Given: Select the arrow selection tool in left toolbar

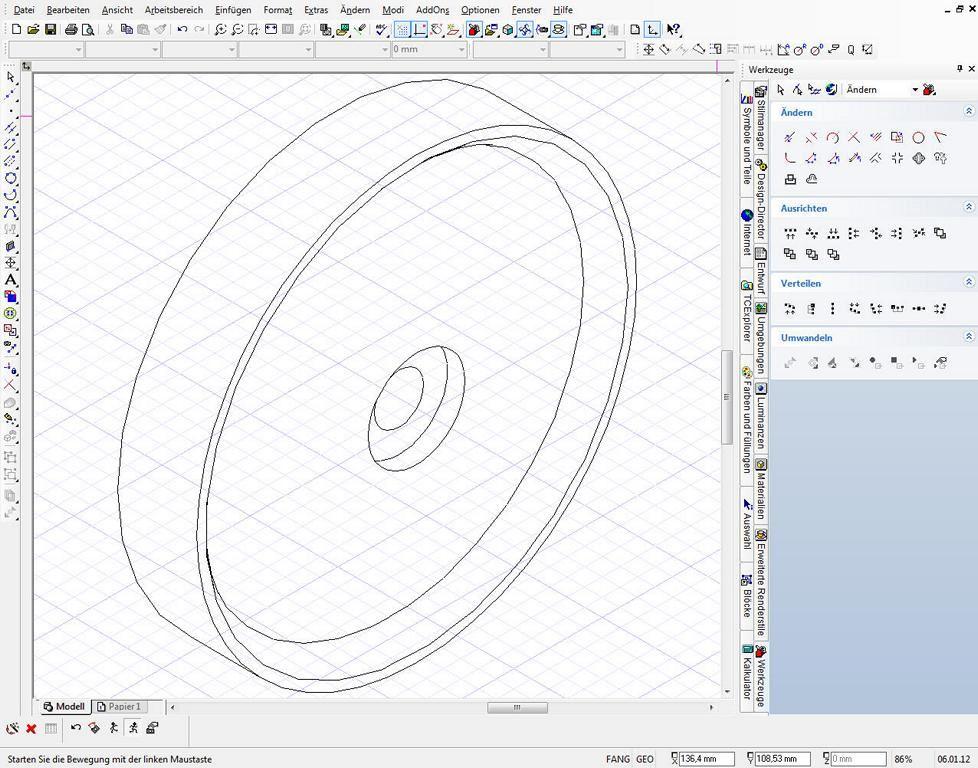Looking at the screenshot, I should click(x=10, y=77).
